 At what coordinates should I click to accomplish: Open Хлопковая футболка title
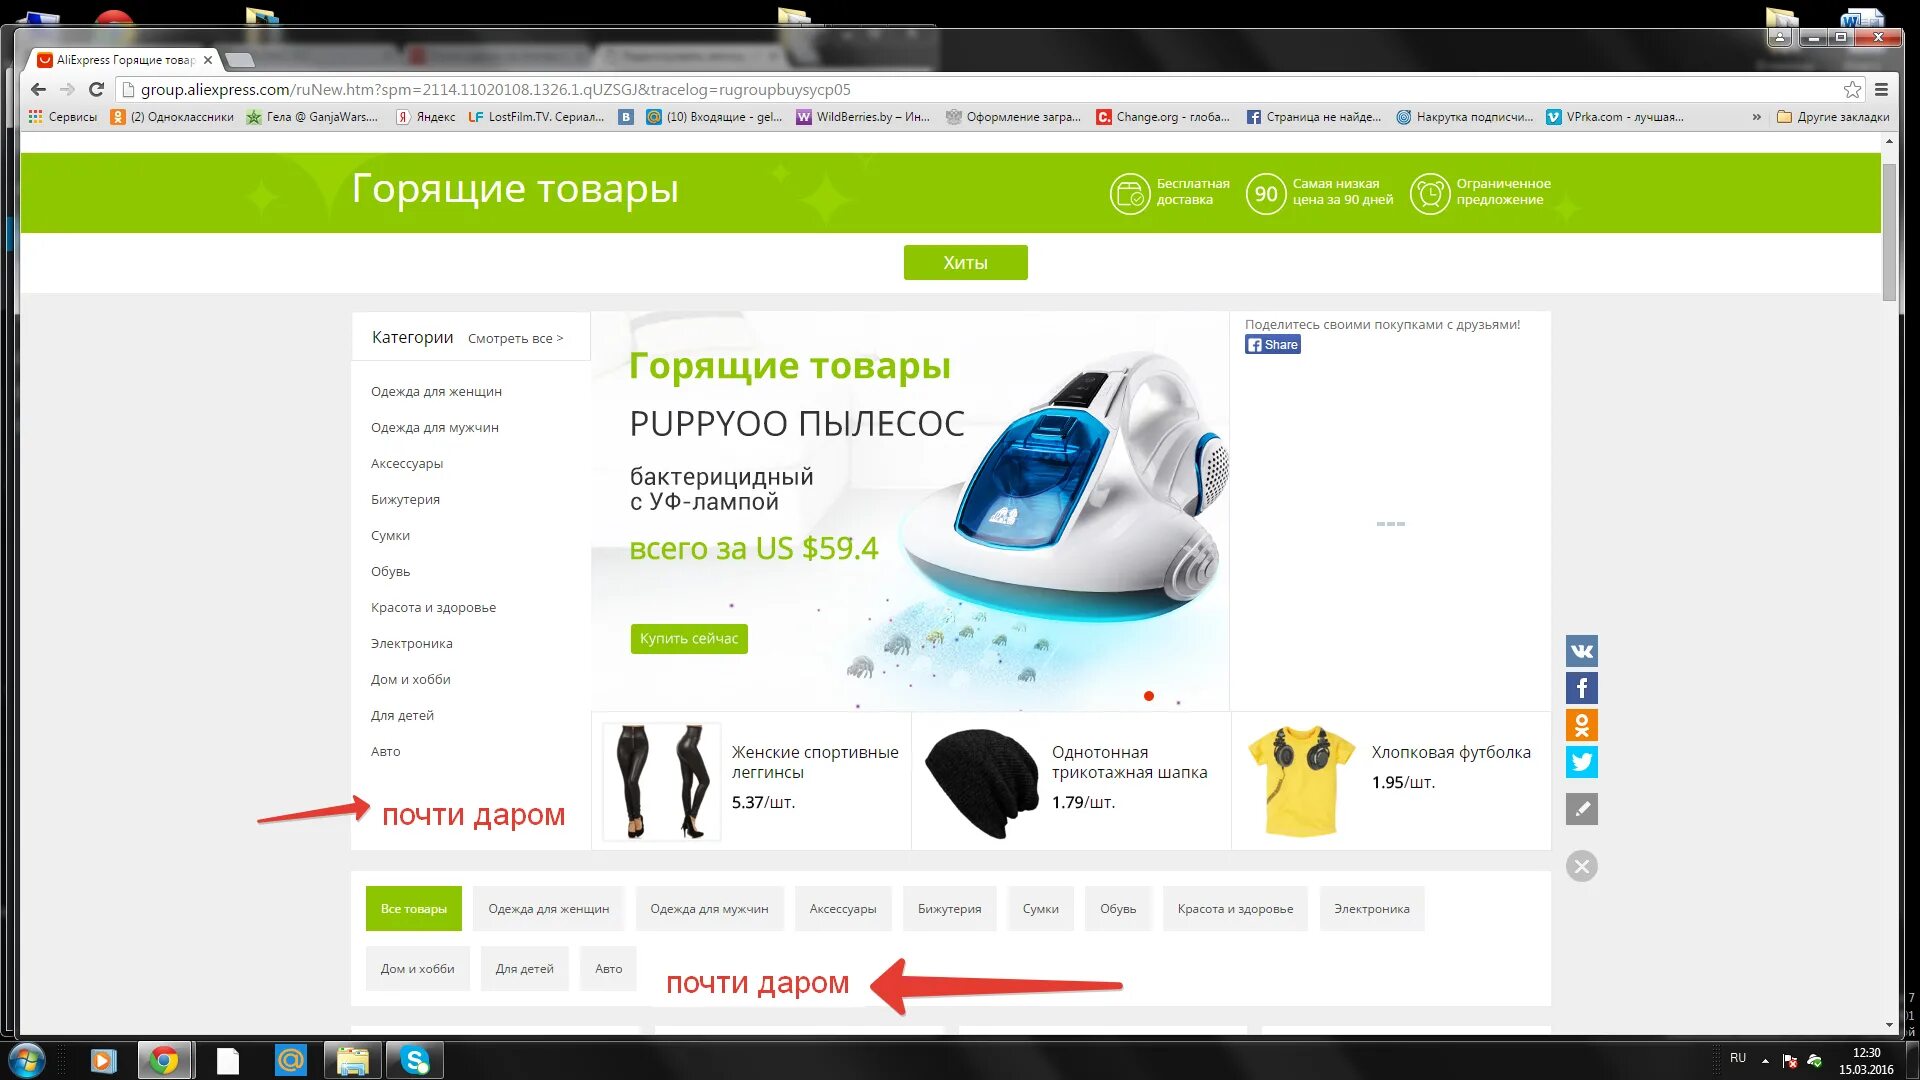[x=1450, y=752]
